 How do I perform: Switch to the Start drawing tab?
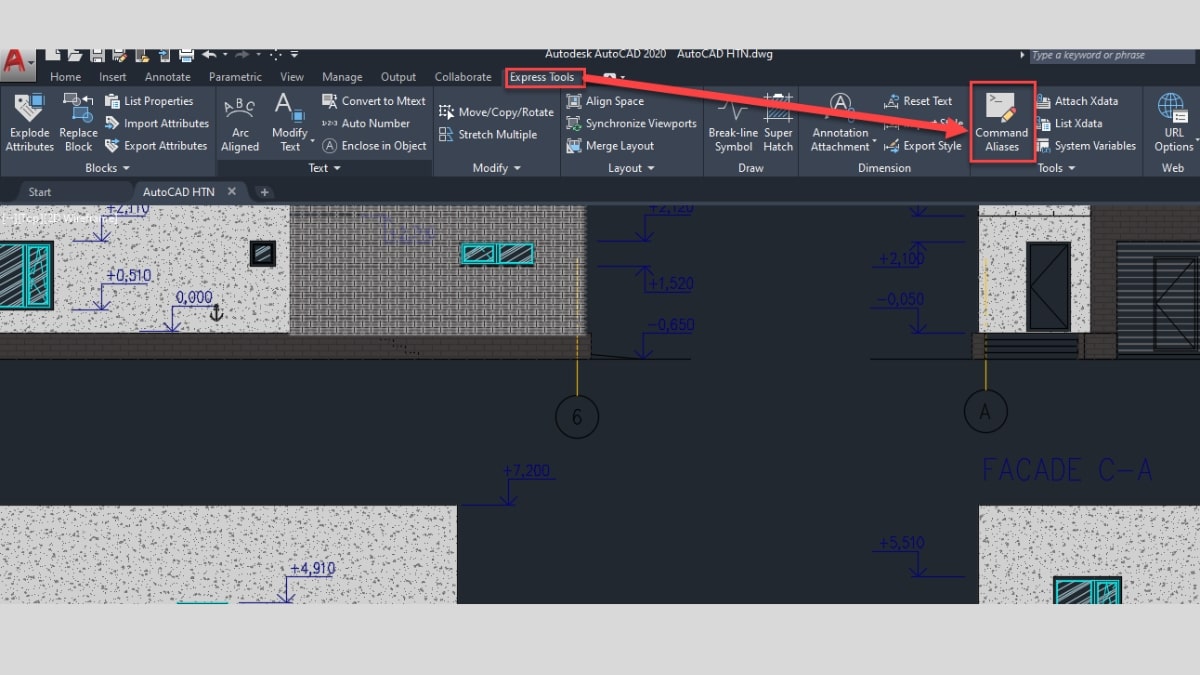(40, 192)
